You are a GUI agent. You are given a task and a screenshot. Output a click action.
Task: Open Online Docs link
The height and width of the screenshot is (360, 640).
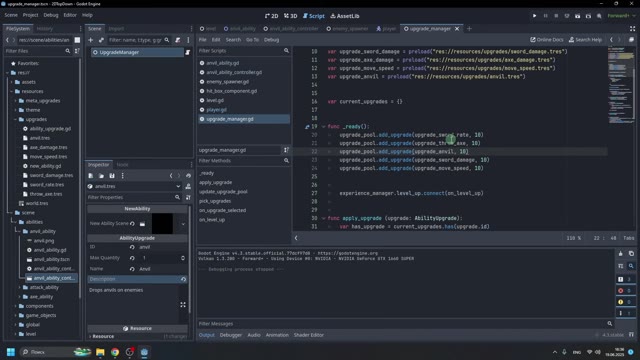click(547, 40)
